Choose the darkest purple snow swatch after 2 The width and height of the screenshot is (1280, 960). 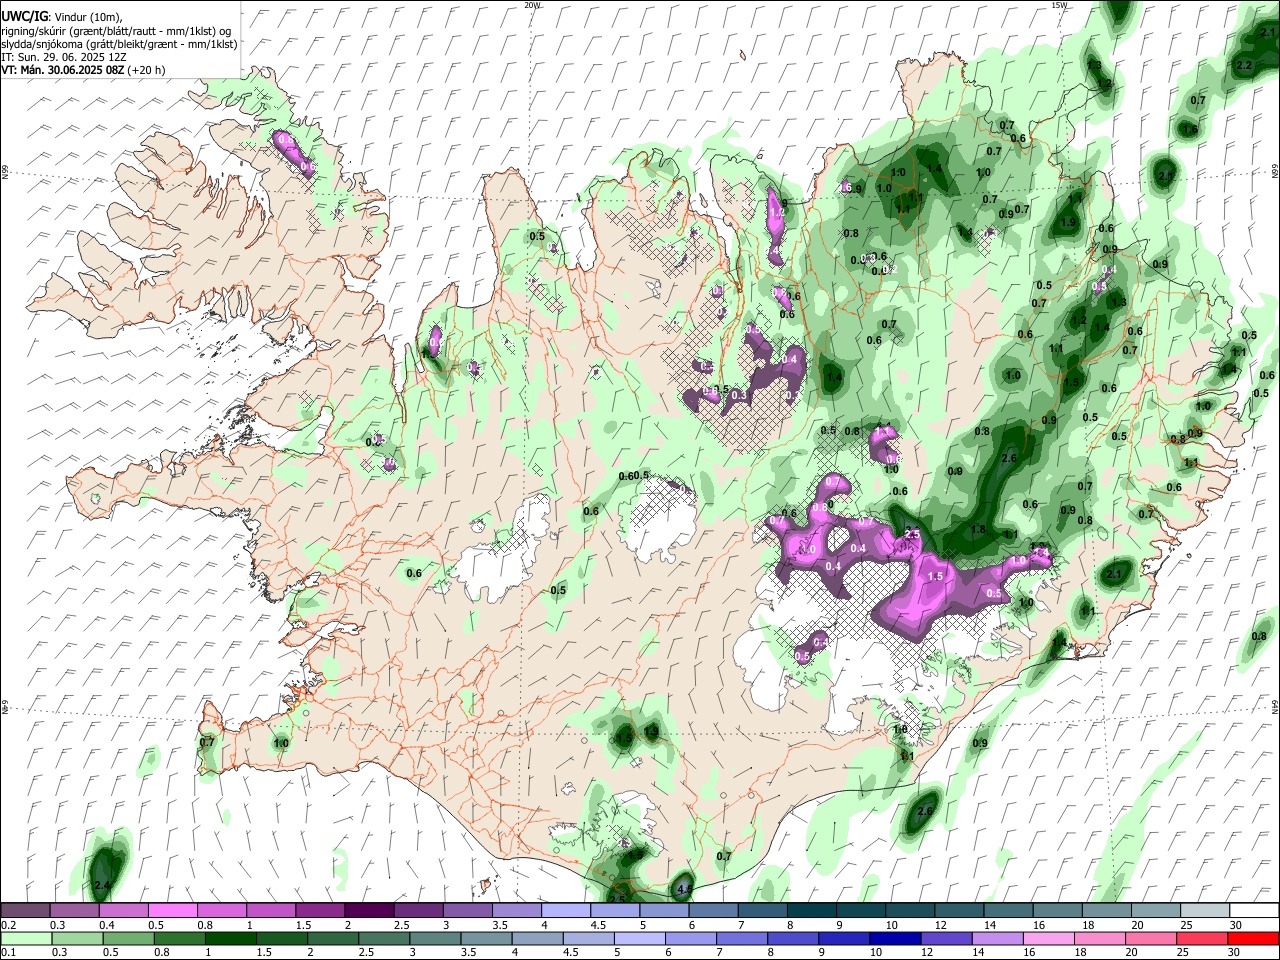coord(369,910)
